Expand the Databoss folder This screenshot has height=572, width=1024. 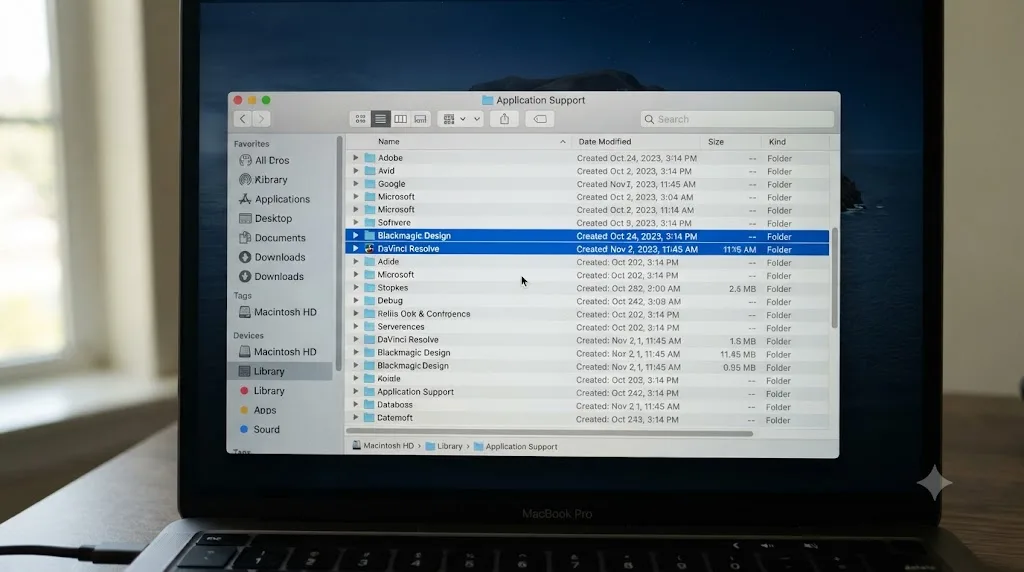click(356, 405)
